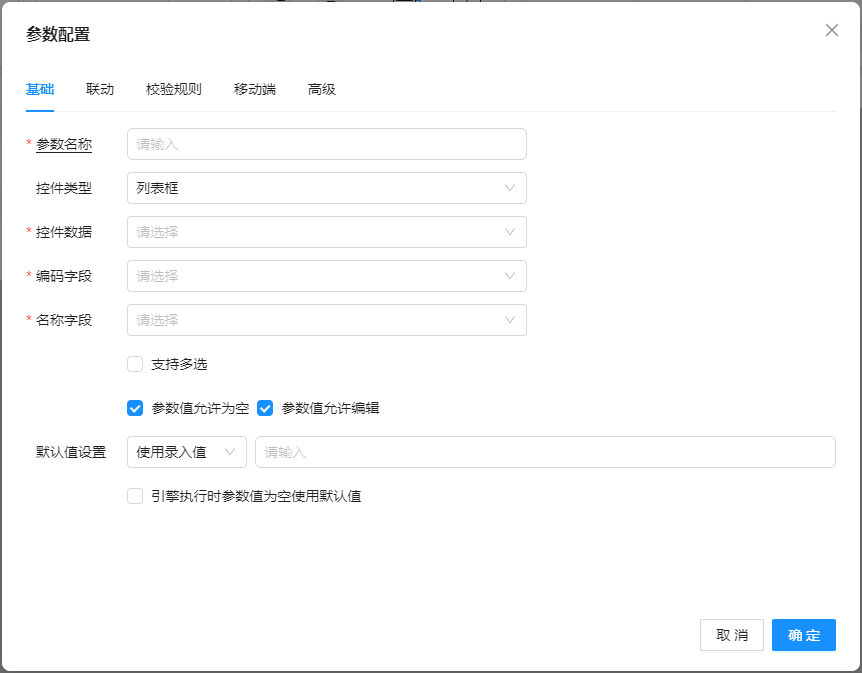Open the 编码字段 select box
This screenshot has width=862, height=673.
(x=326, y=276)
